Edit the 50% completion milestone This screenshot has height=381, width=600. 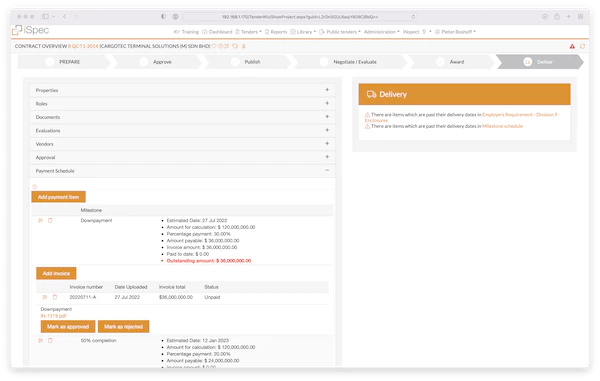40,340
